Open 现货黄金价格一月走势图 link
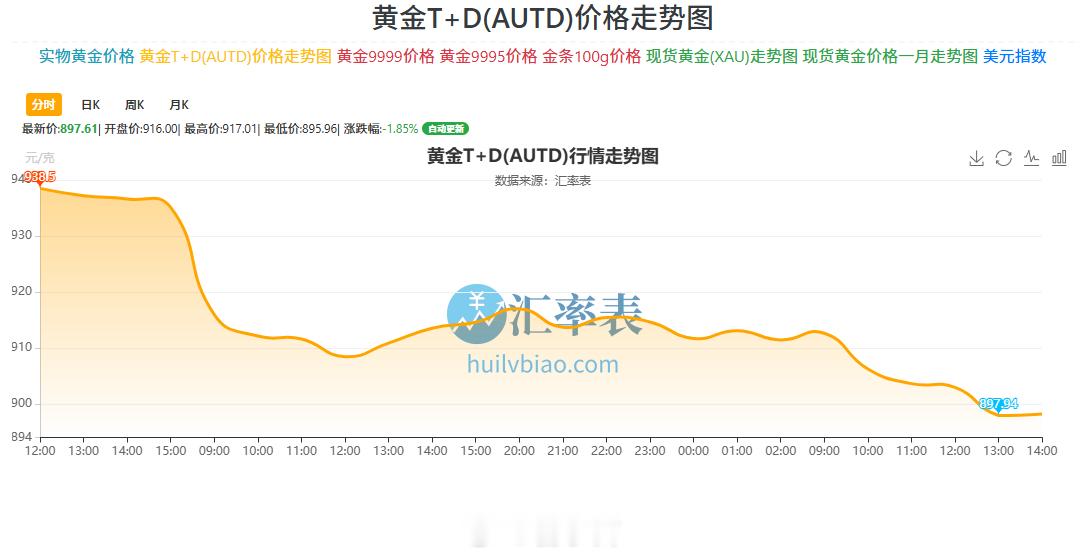 coord(890,56)
